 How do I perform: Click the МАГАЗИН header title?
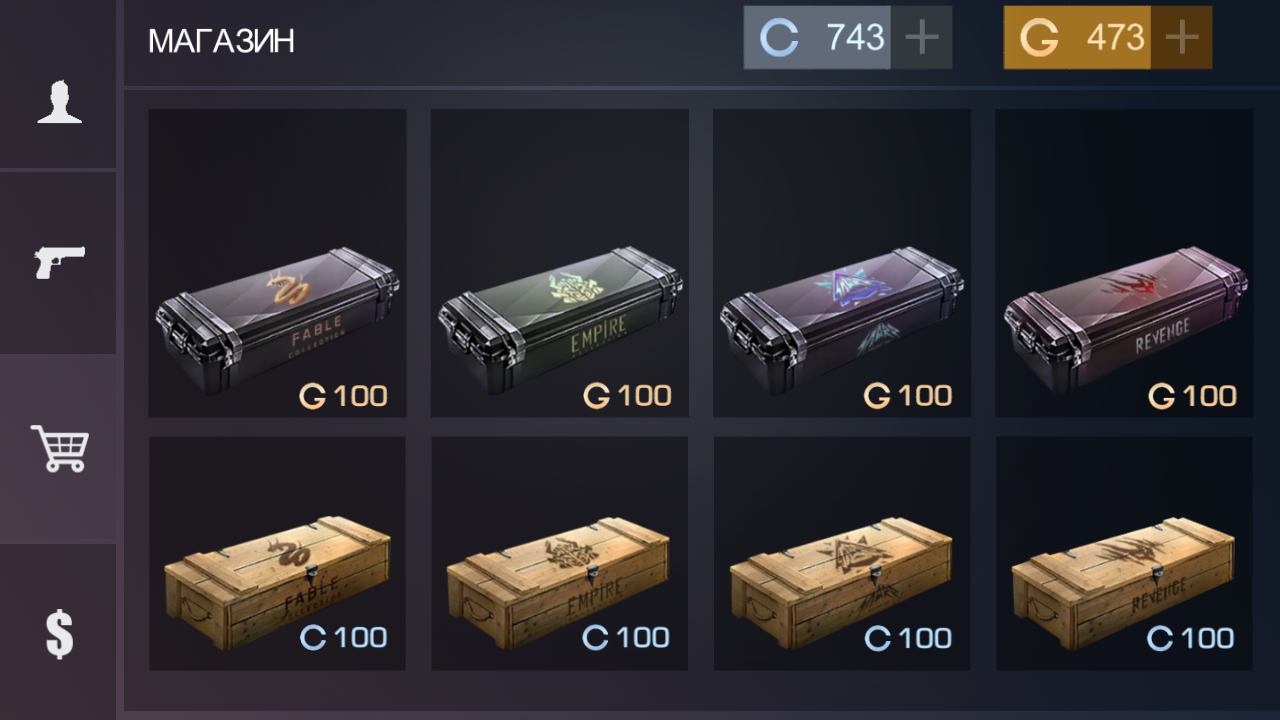221,41
